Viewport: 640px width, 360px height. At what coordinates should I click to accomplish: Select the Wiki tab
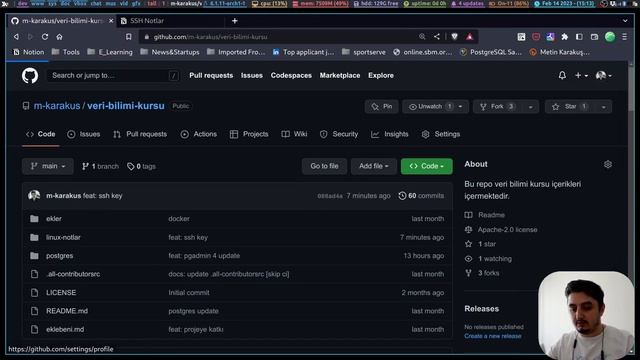294,134
